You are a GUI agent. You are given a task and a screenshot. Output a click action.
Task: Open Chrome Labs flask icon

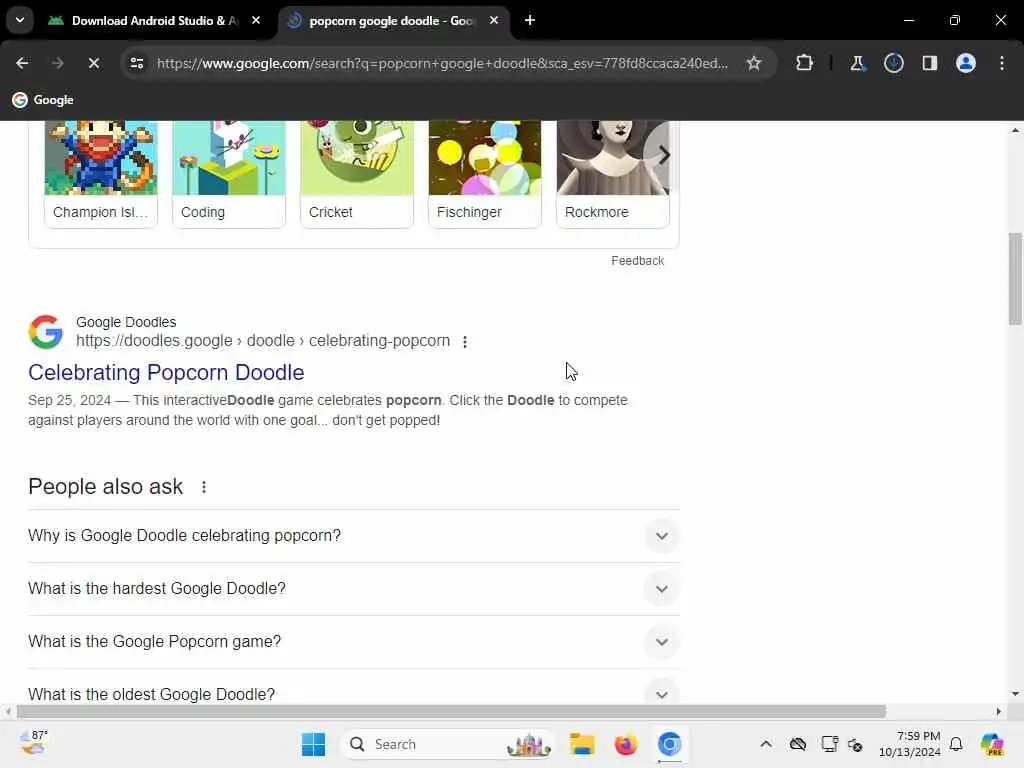pos(857,63)
